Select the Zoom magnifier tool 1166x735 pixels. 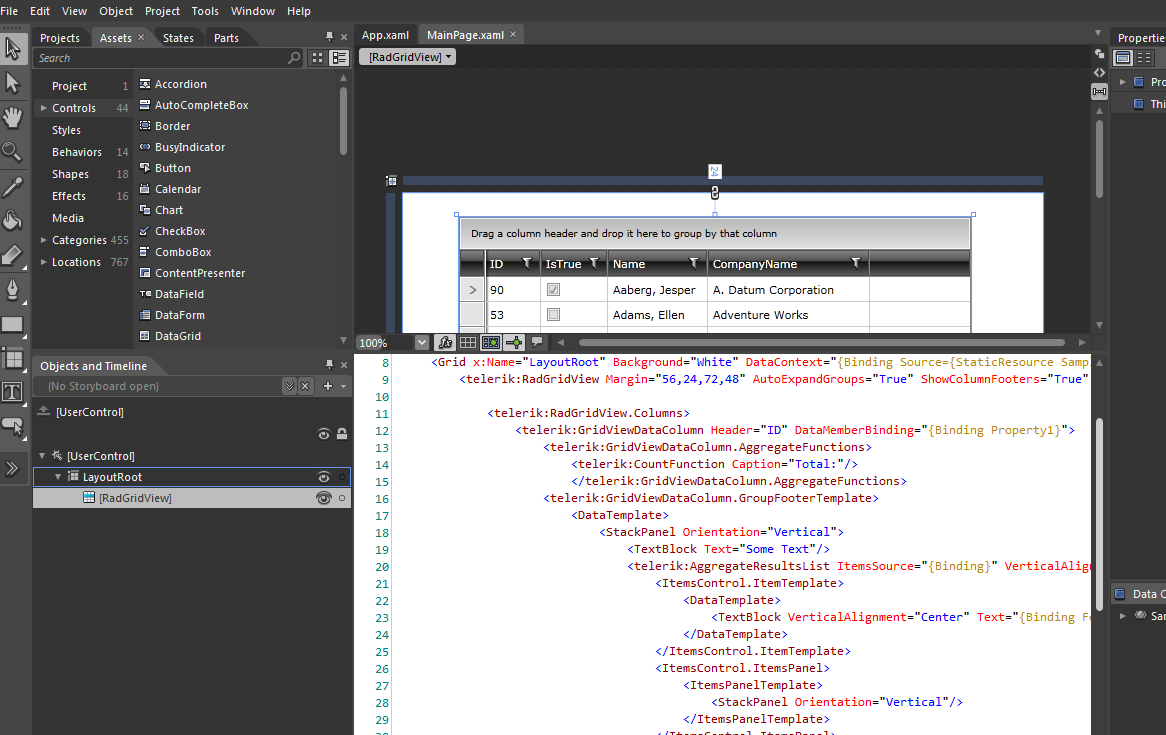13,152
